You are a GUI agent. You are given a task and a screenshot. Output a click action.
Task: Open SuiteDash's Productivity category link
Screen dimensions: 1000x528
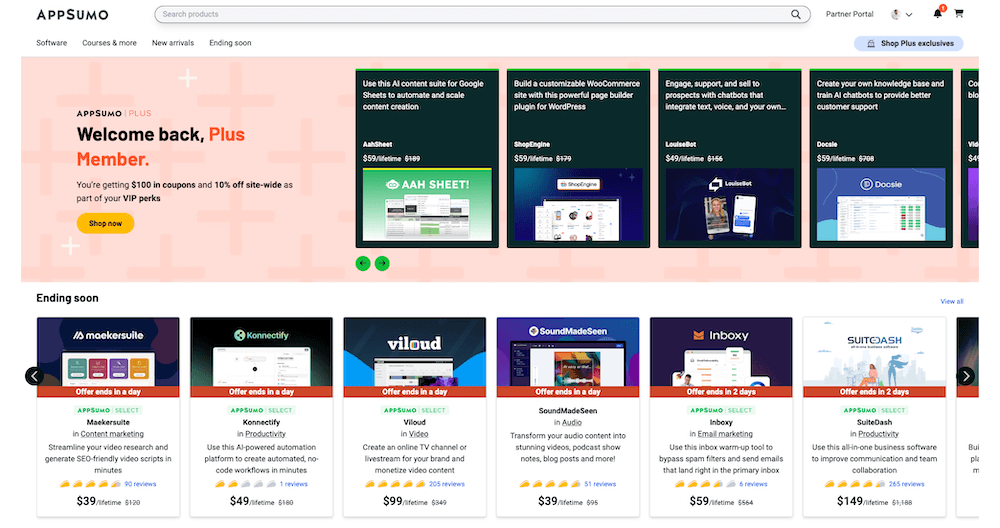[878, 434]
